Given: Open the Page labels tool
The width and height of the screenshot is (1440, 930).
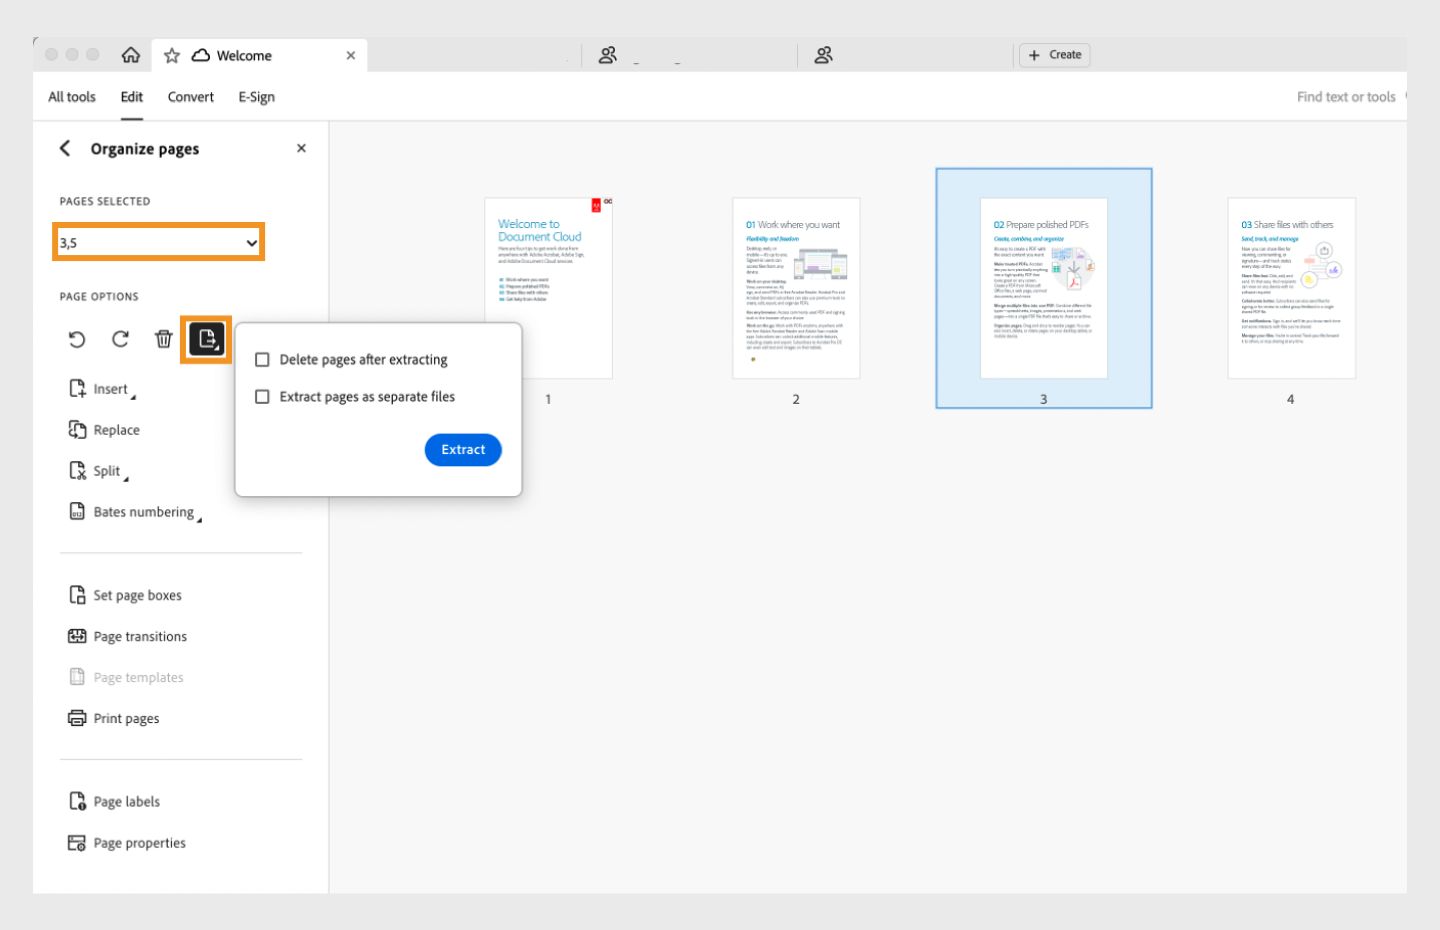Looking at the screenshot, I should (125, 801).
